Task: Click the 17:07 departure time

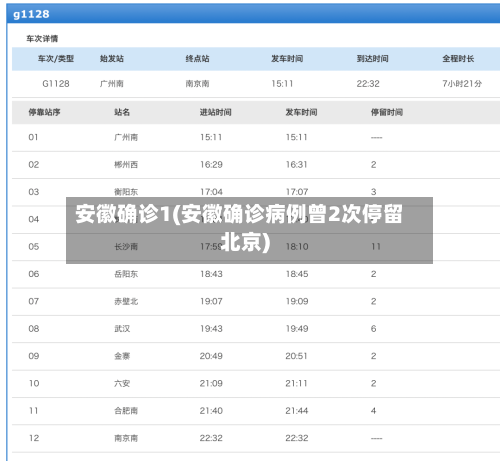Action: tap(297, 192)
